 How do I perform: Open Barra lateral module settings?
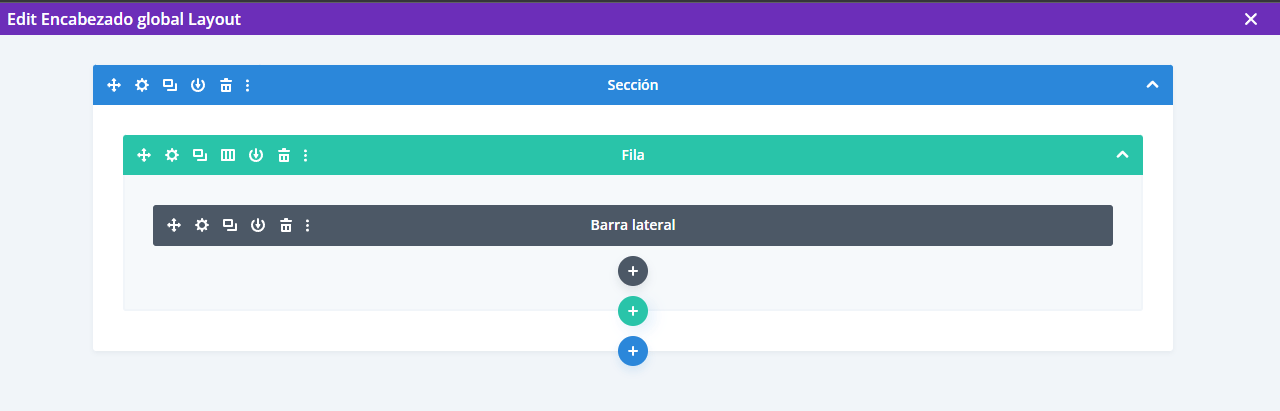pyautogui.click(x=202, y=225)
